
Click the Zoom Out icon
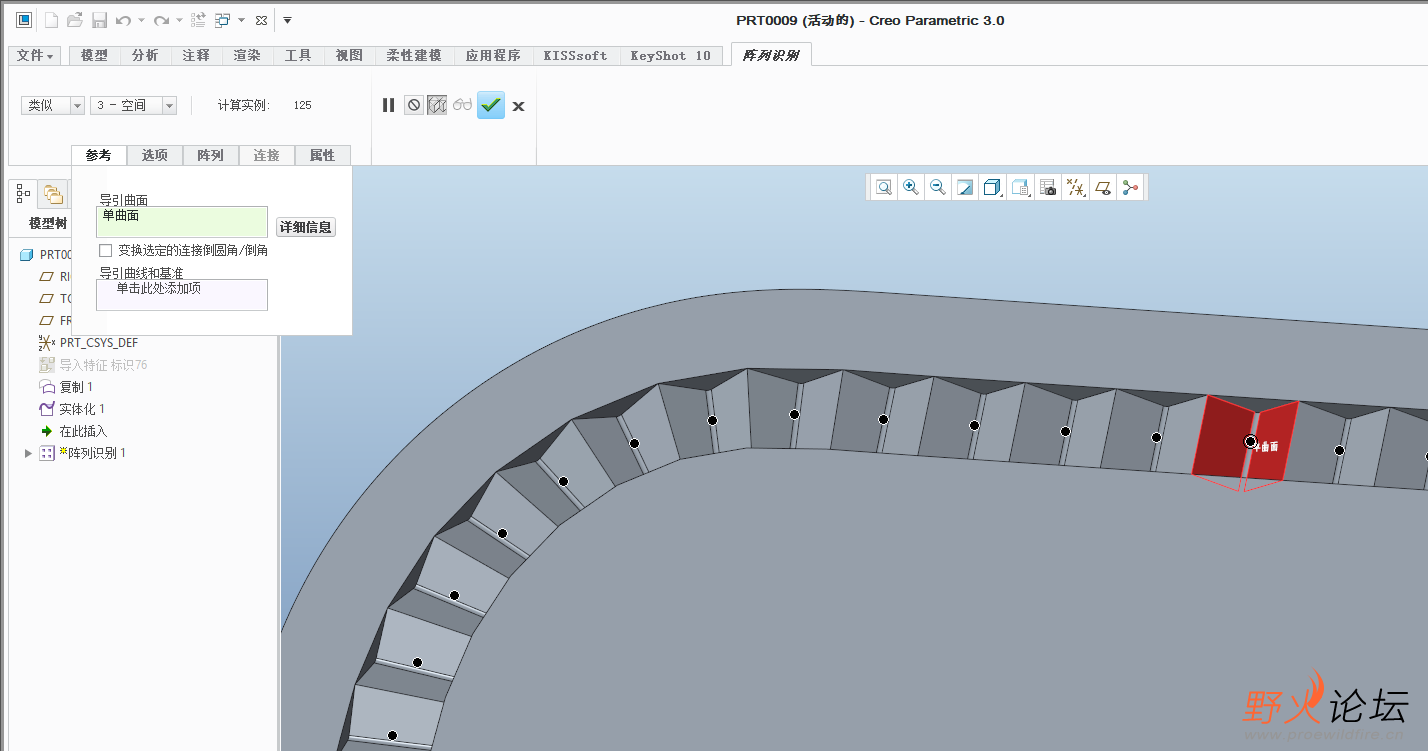click(x=938, y=187)
